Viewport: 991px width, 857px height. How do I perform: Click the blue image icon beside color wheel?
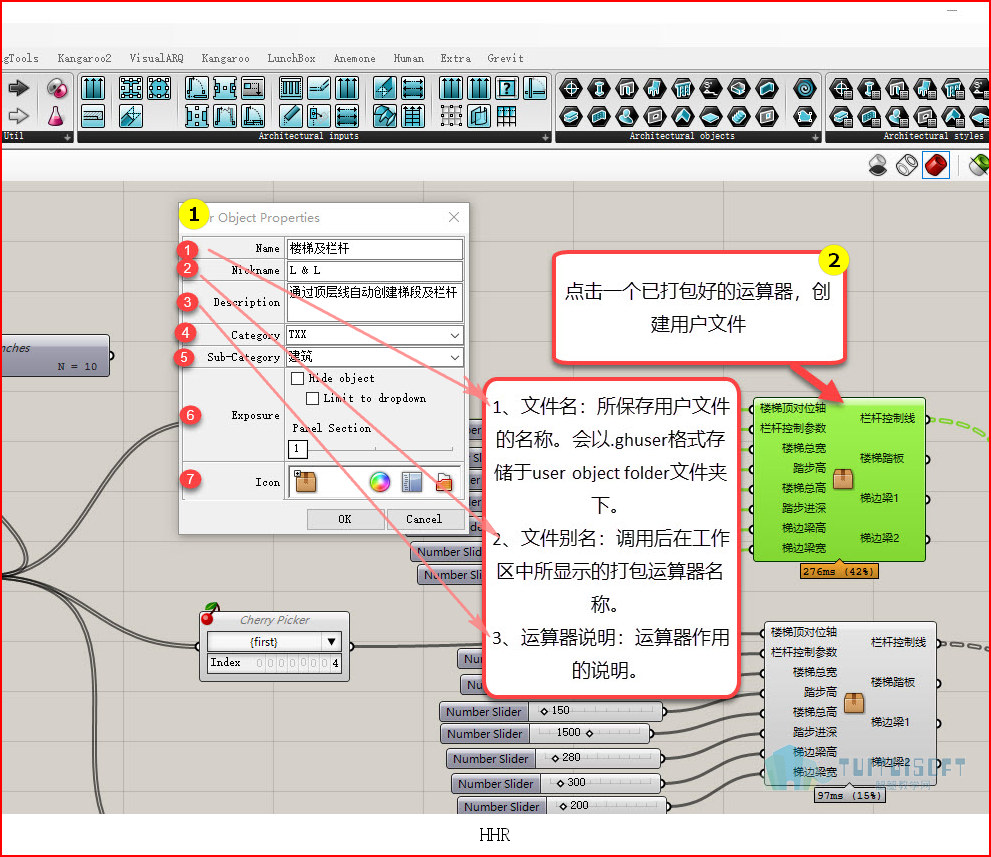point(411,482)
